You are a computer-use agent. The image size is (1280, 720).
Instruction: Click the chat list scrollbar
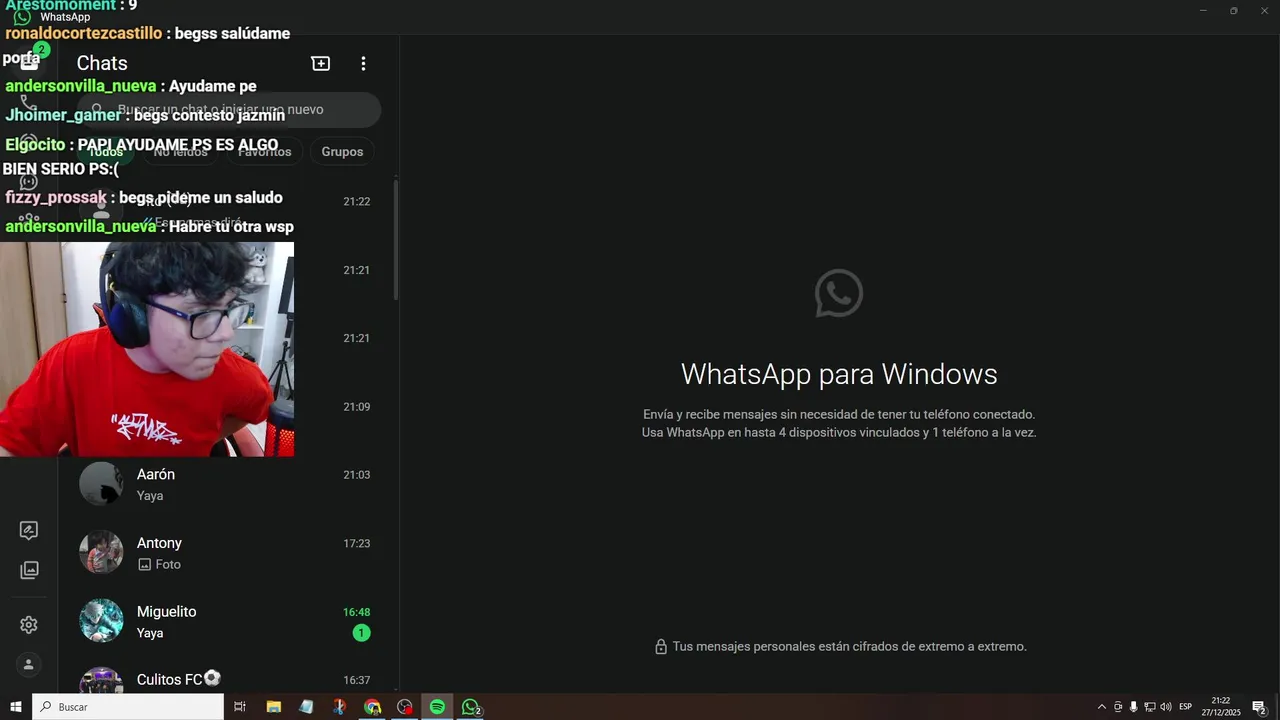pyautogui.click(x=396, y=240)
